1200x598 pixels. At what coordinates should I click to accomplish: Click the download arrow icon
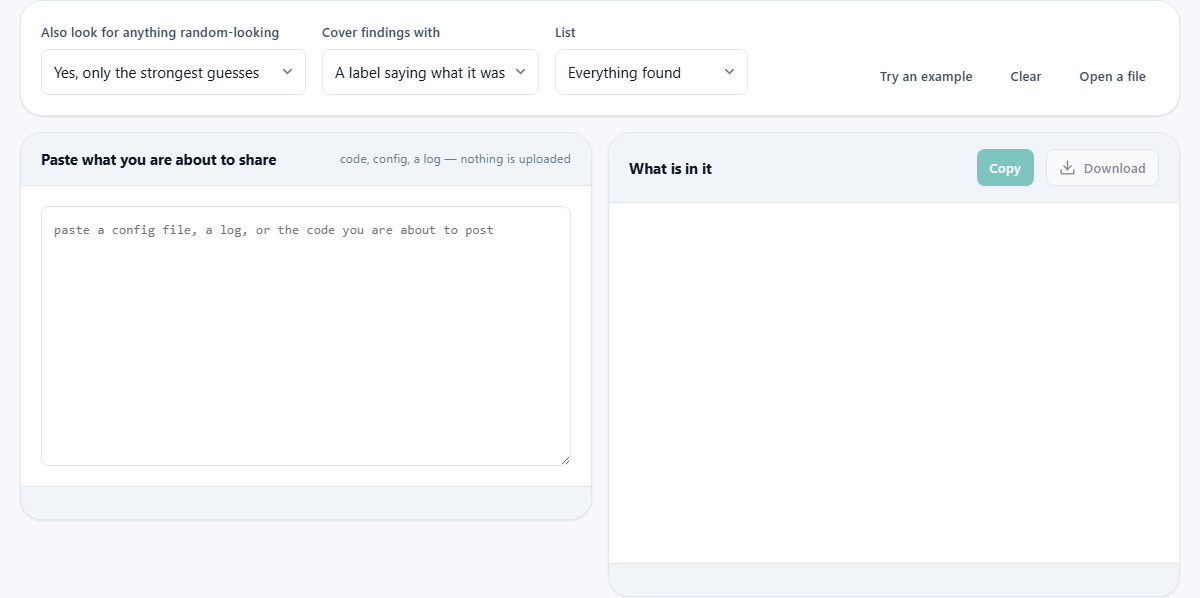[x=1068, y=168]
